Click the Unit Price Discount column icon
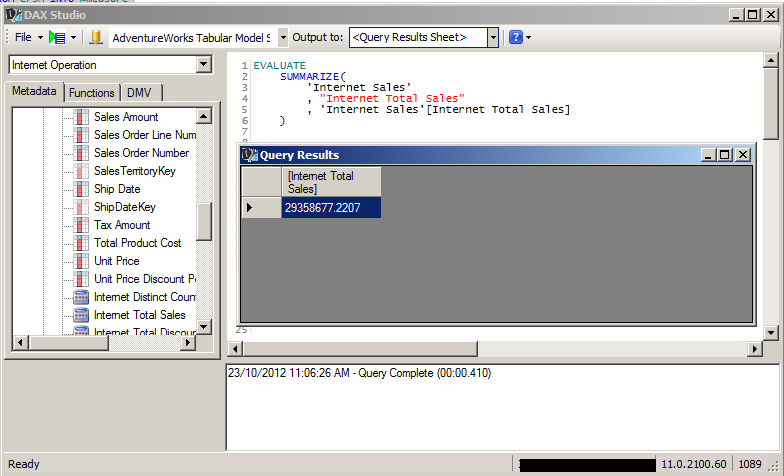The width and height of the screenshot is (784, 476). (81, 279)
